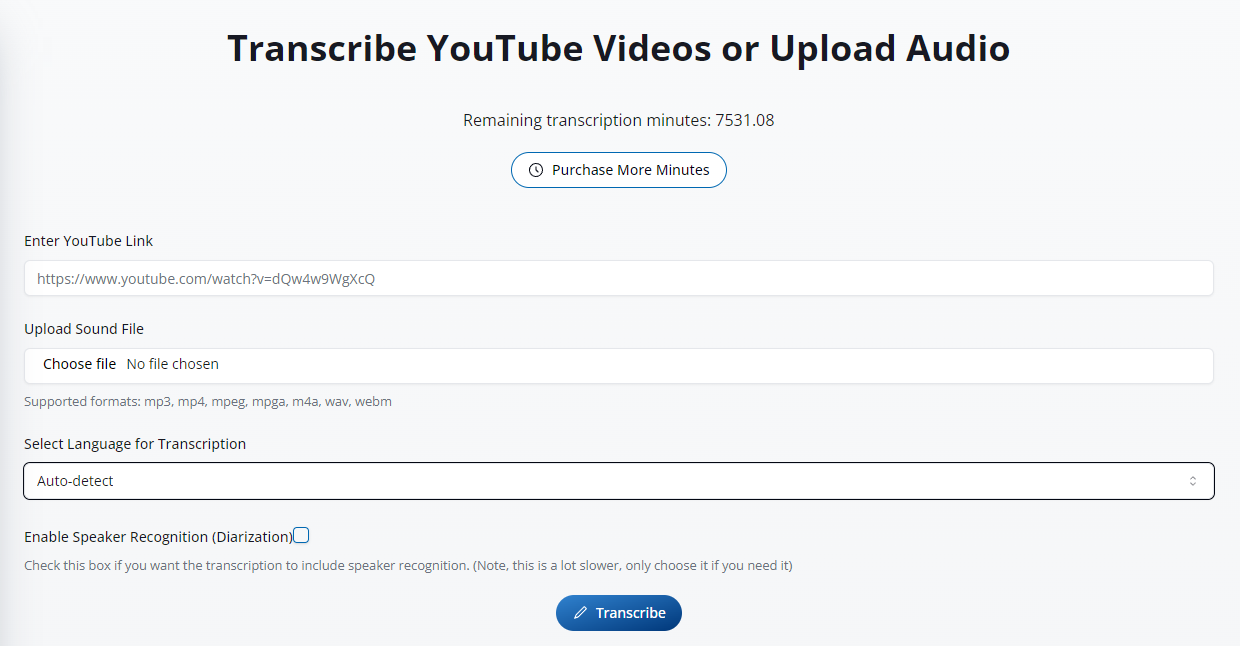Click the pencil icon on the Transcribe button
This screenshot has width=1240, height=646.
(x=580, y=613)
